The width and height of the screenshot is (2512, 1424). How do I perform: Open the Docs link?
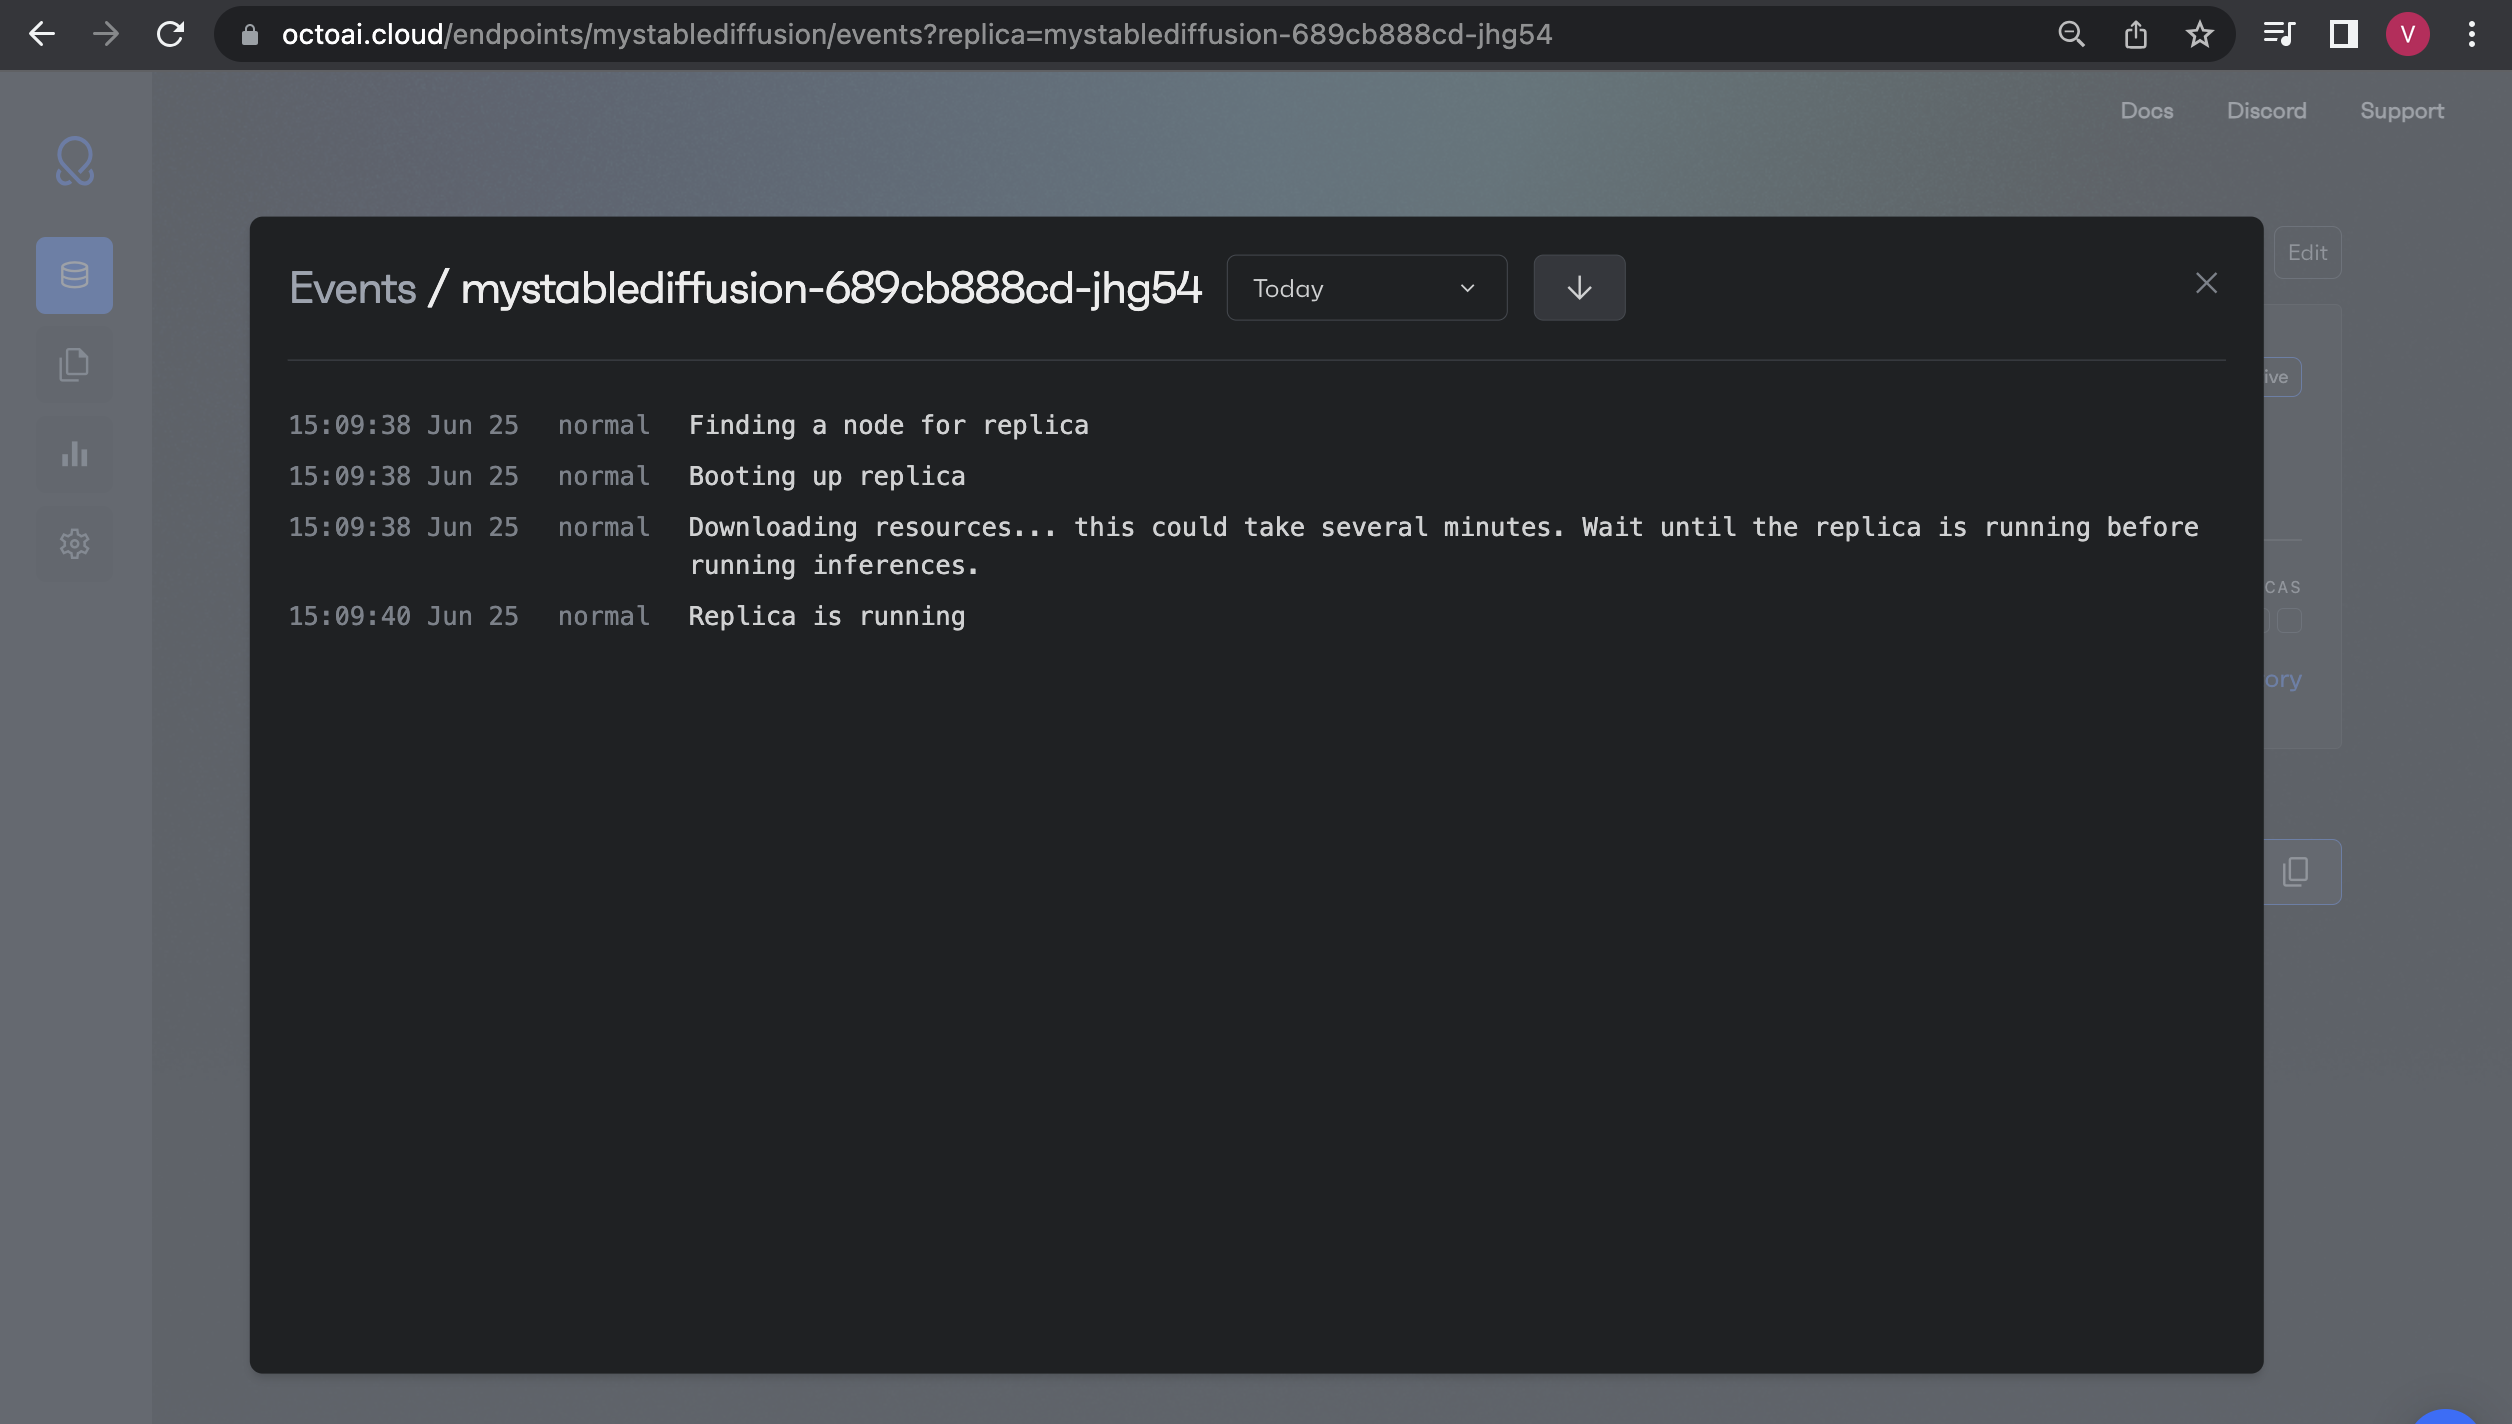(x=2147, y=111)
